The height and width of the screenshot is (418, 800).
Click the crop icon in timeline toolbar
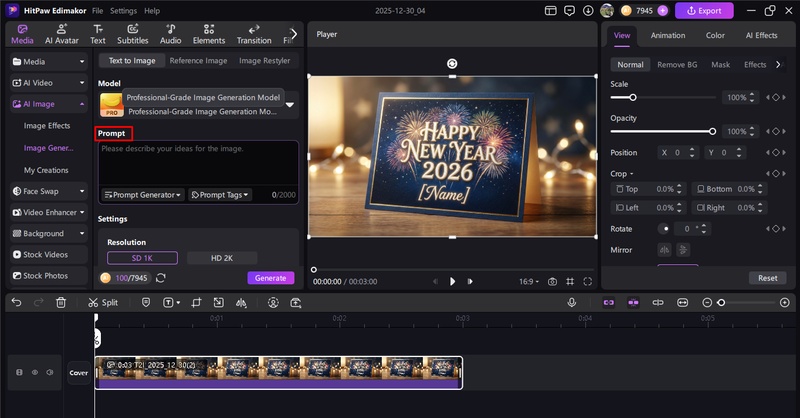(196, 303)
